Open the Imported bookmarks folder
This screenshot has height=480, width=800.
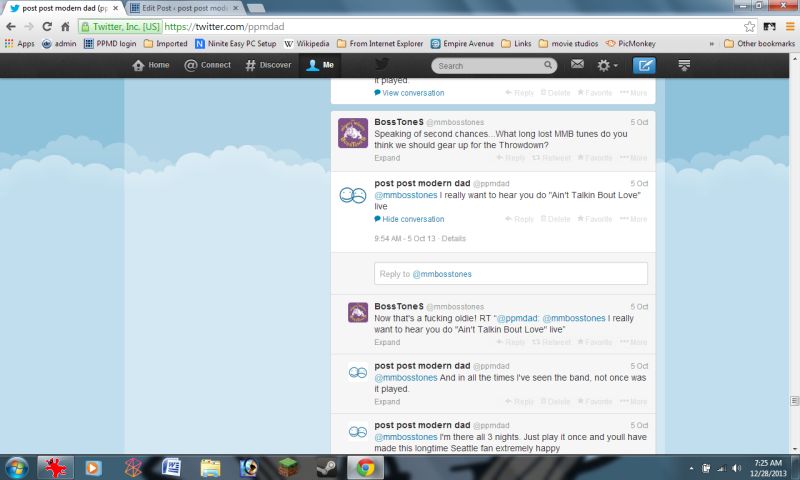pyautogui.click(x=165, y=44)
